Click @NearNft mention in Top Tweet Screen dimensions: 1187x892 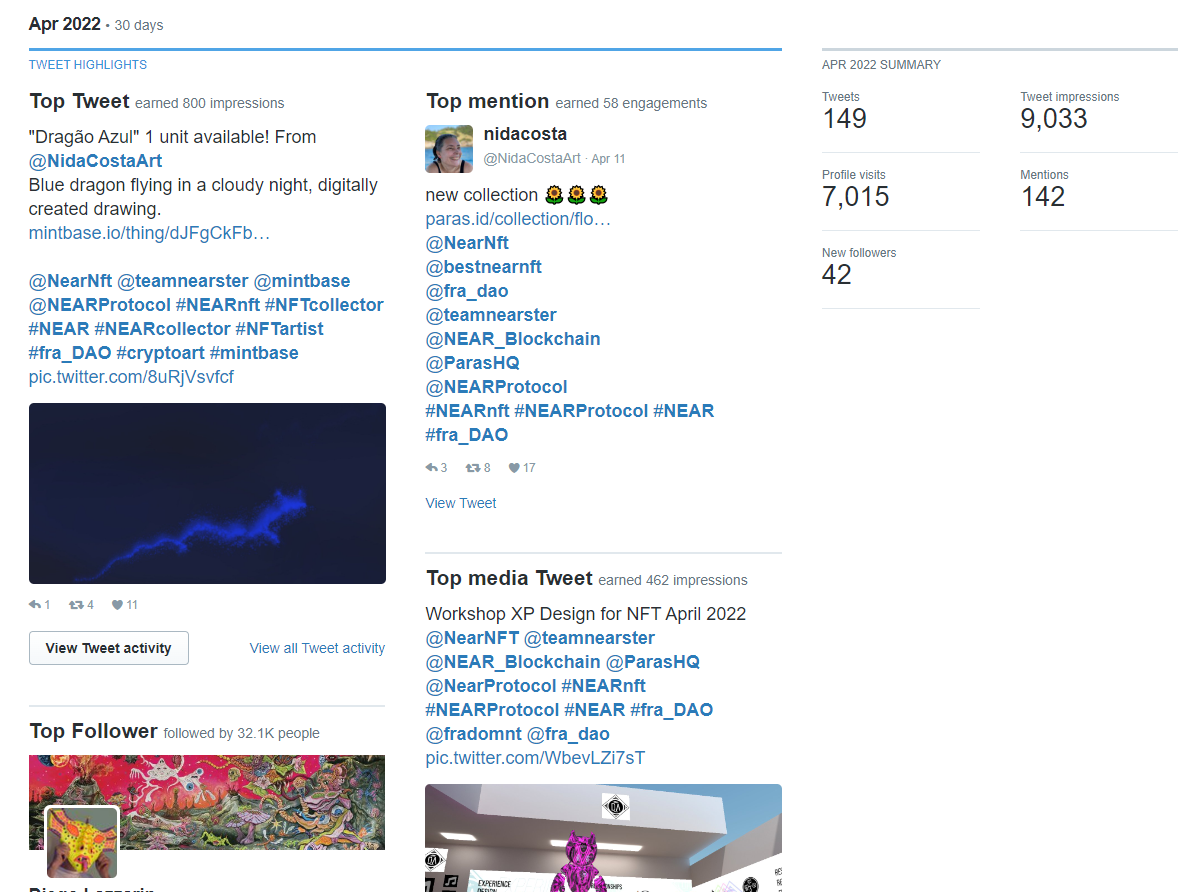(70, 281)
